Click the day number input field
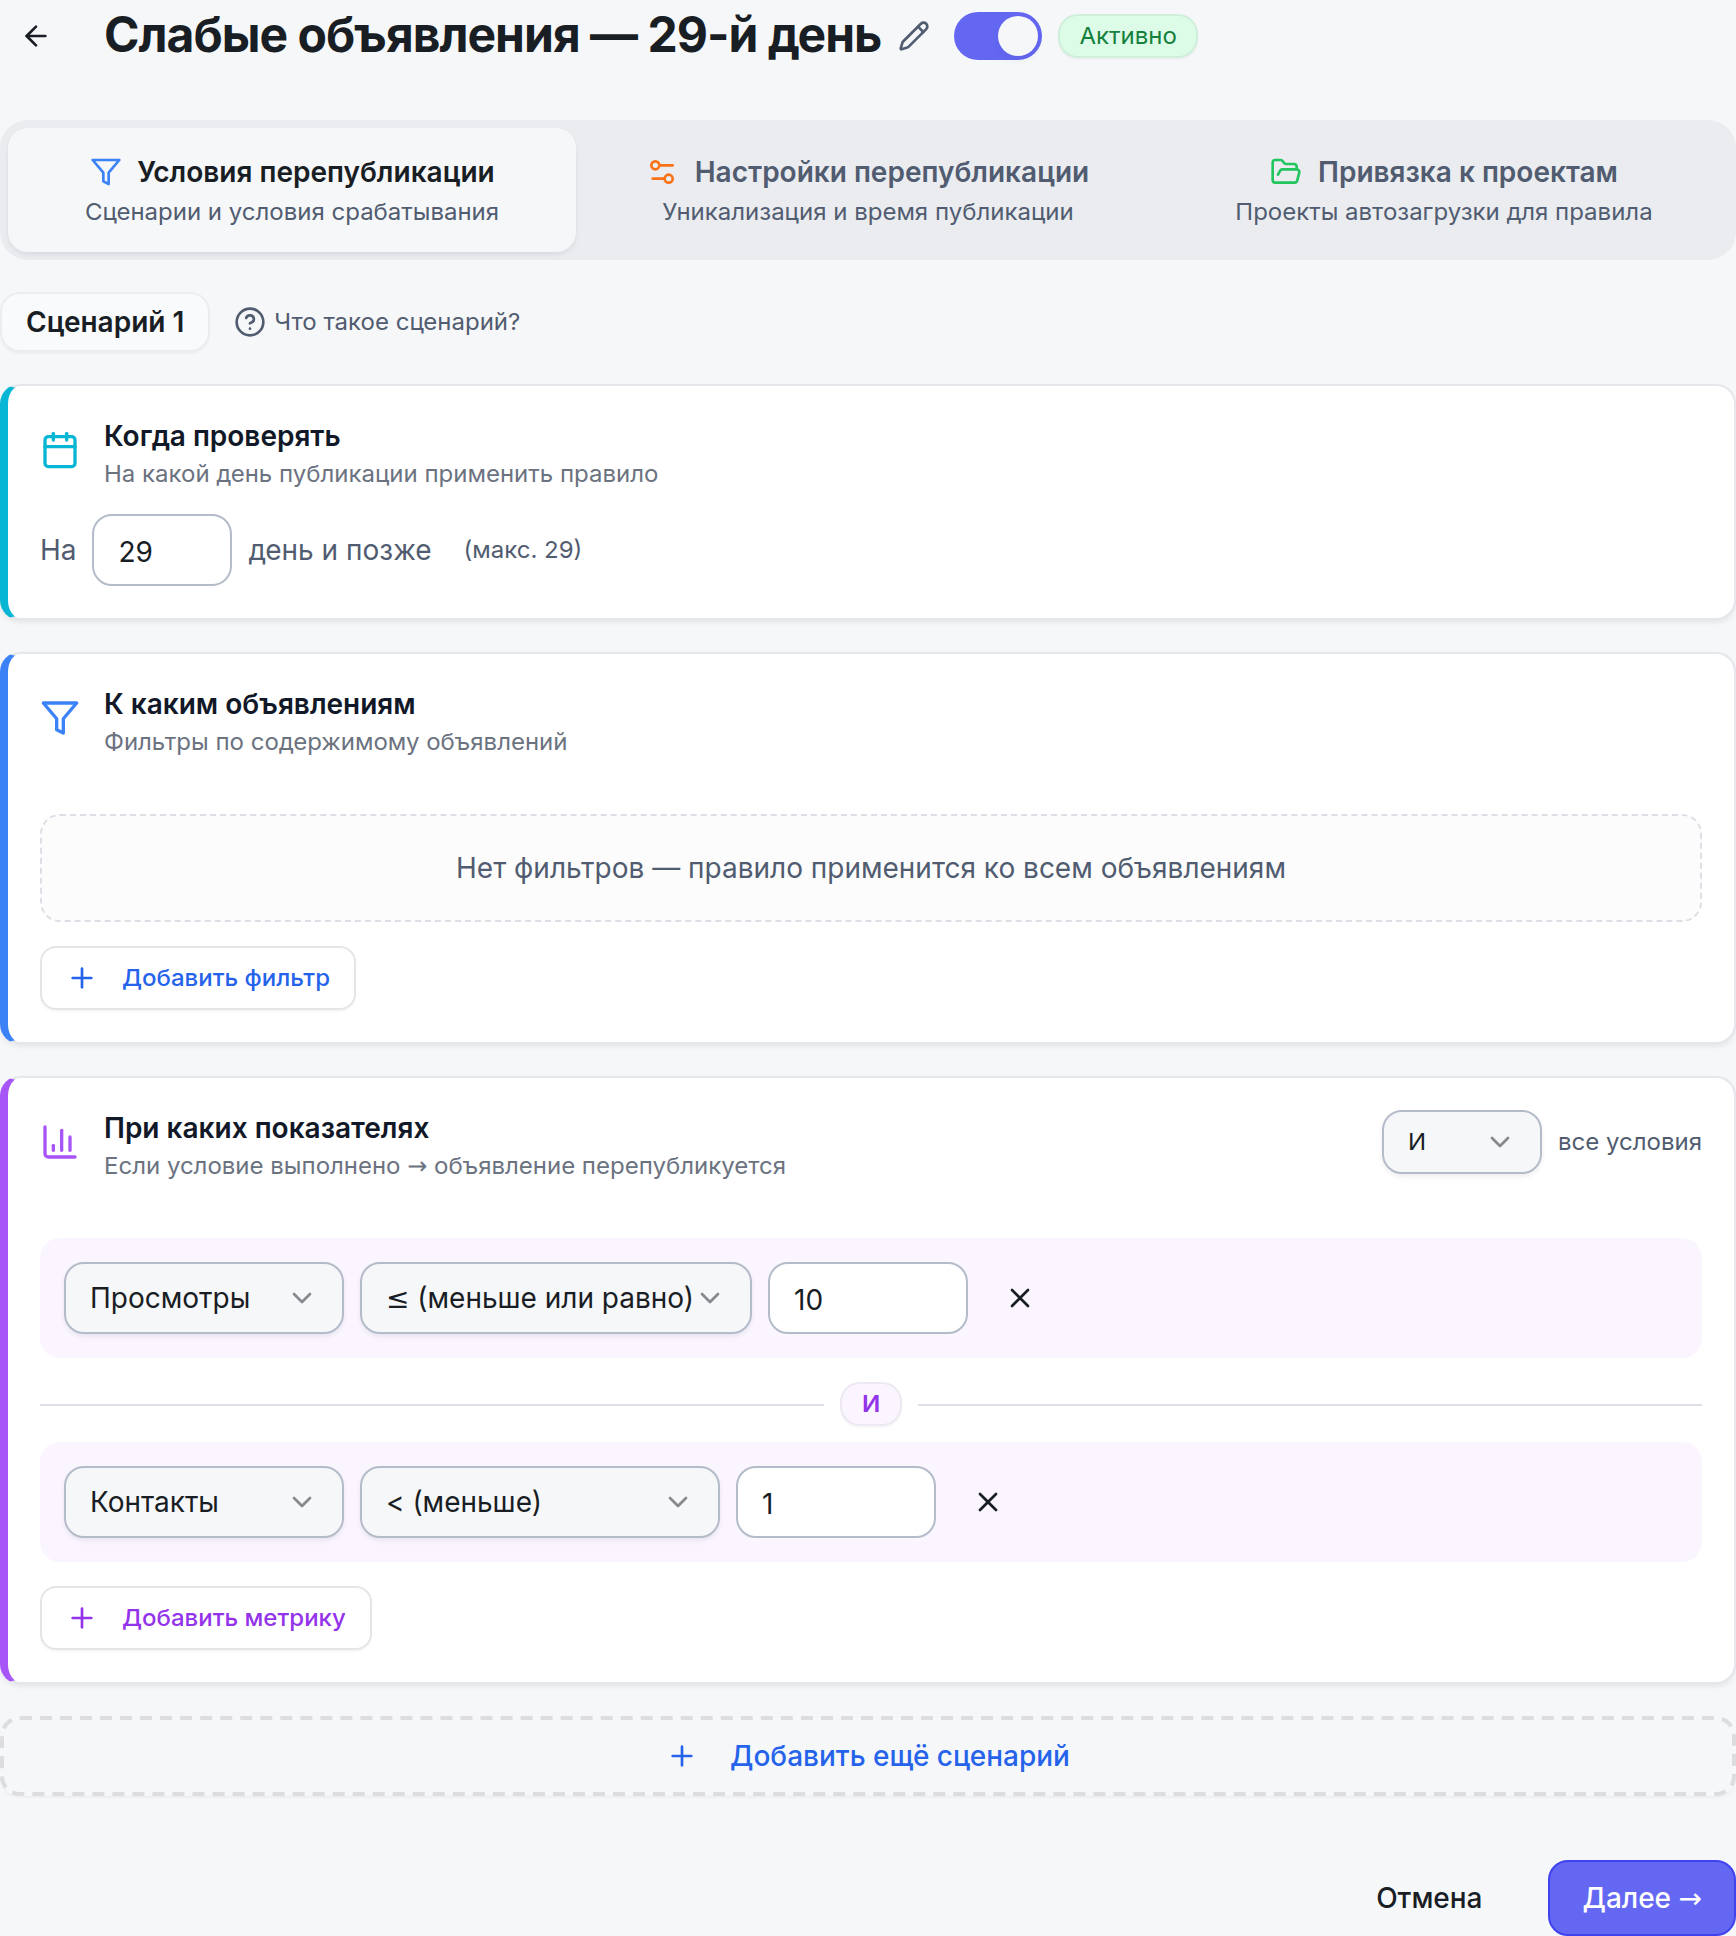1736x1936 pixels. point(162,550)
